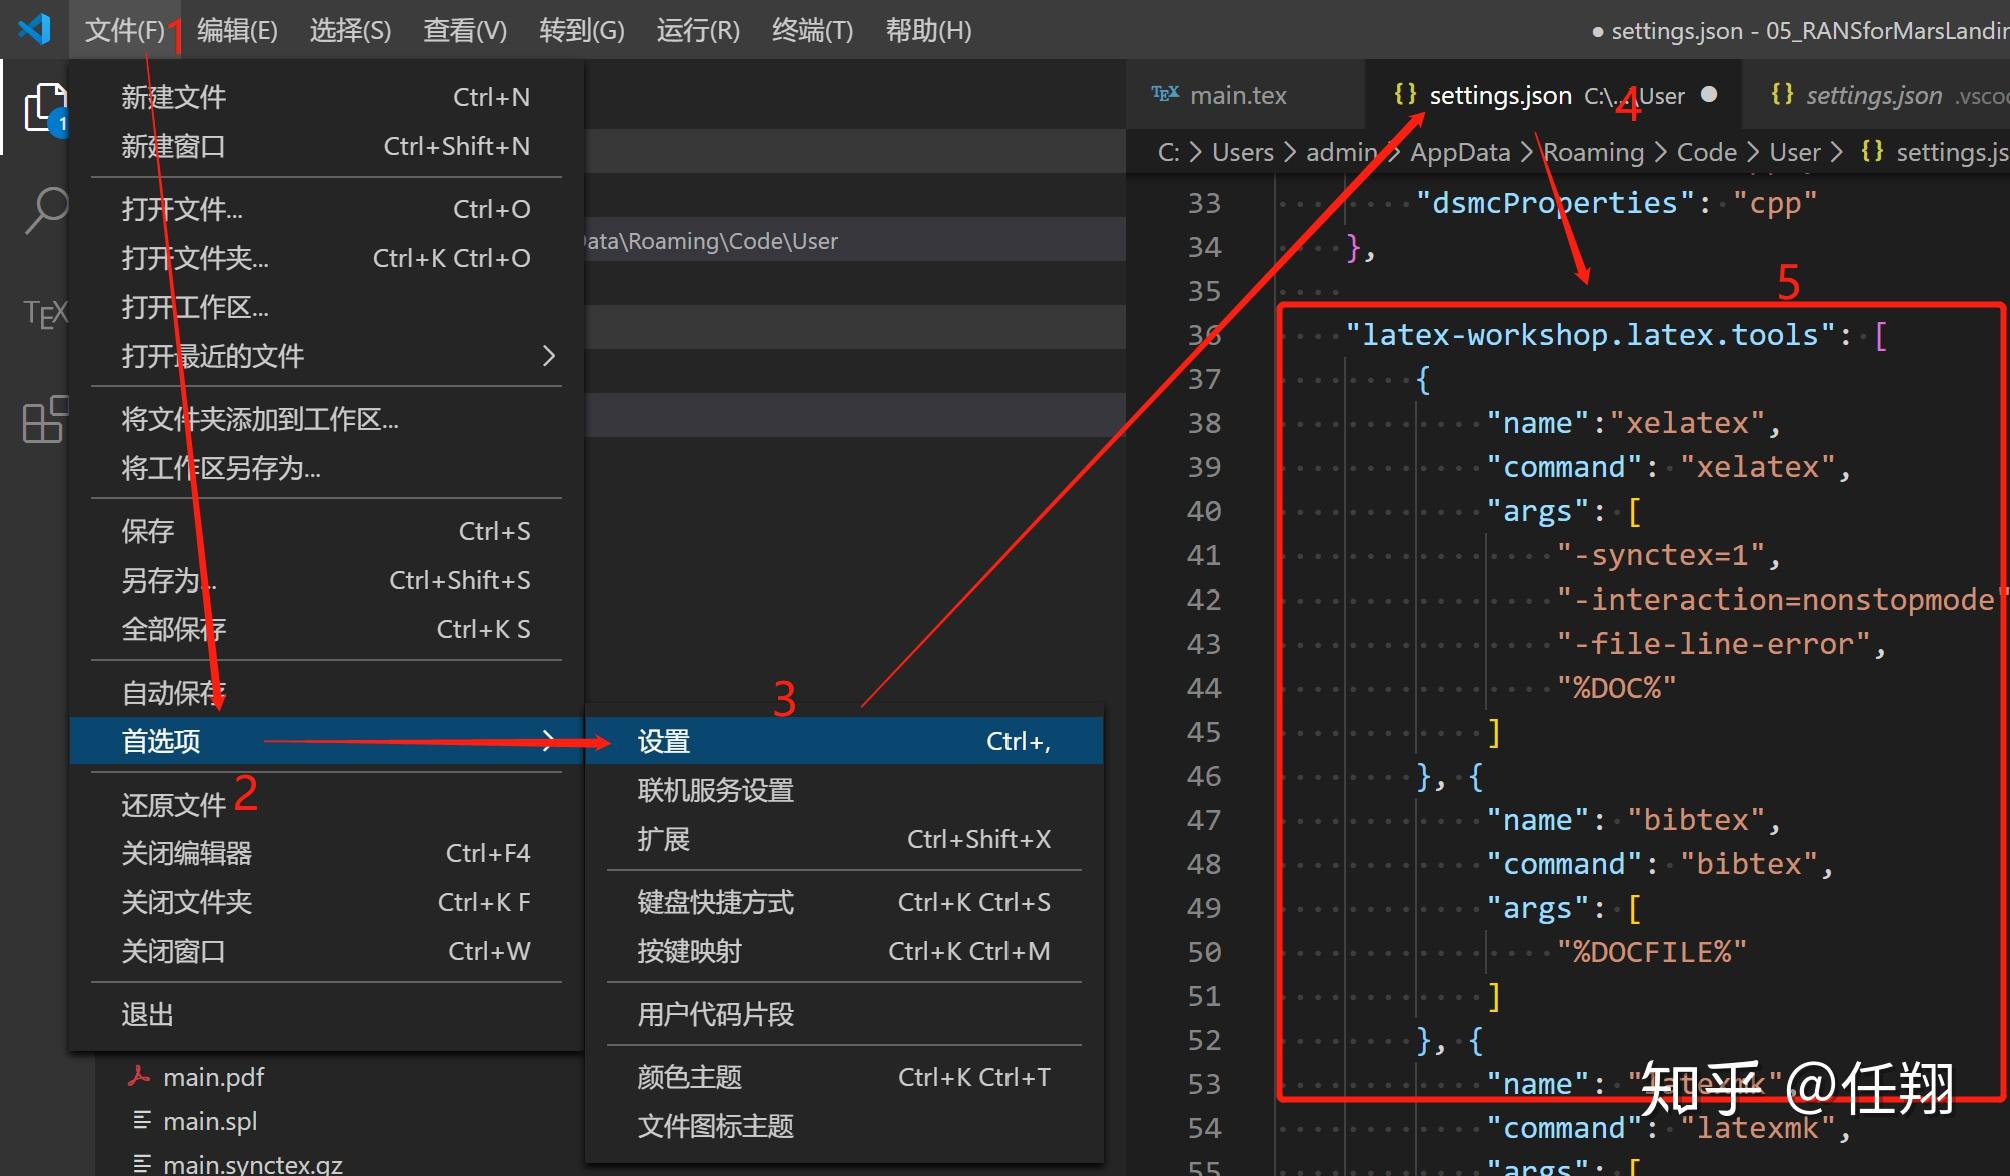Screen dimensions: 2010x1176
Task: Click the unsaved changes dot on settings.json tab
Action: pos(1710,94)
